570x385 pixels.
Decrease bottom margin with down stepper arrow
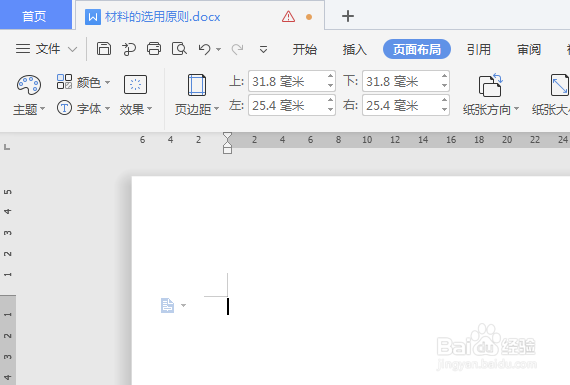pos(444,86)
